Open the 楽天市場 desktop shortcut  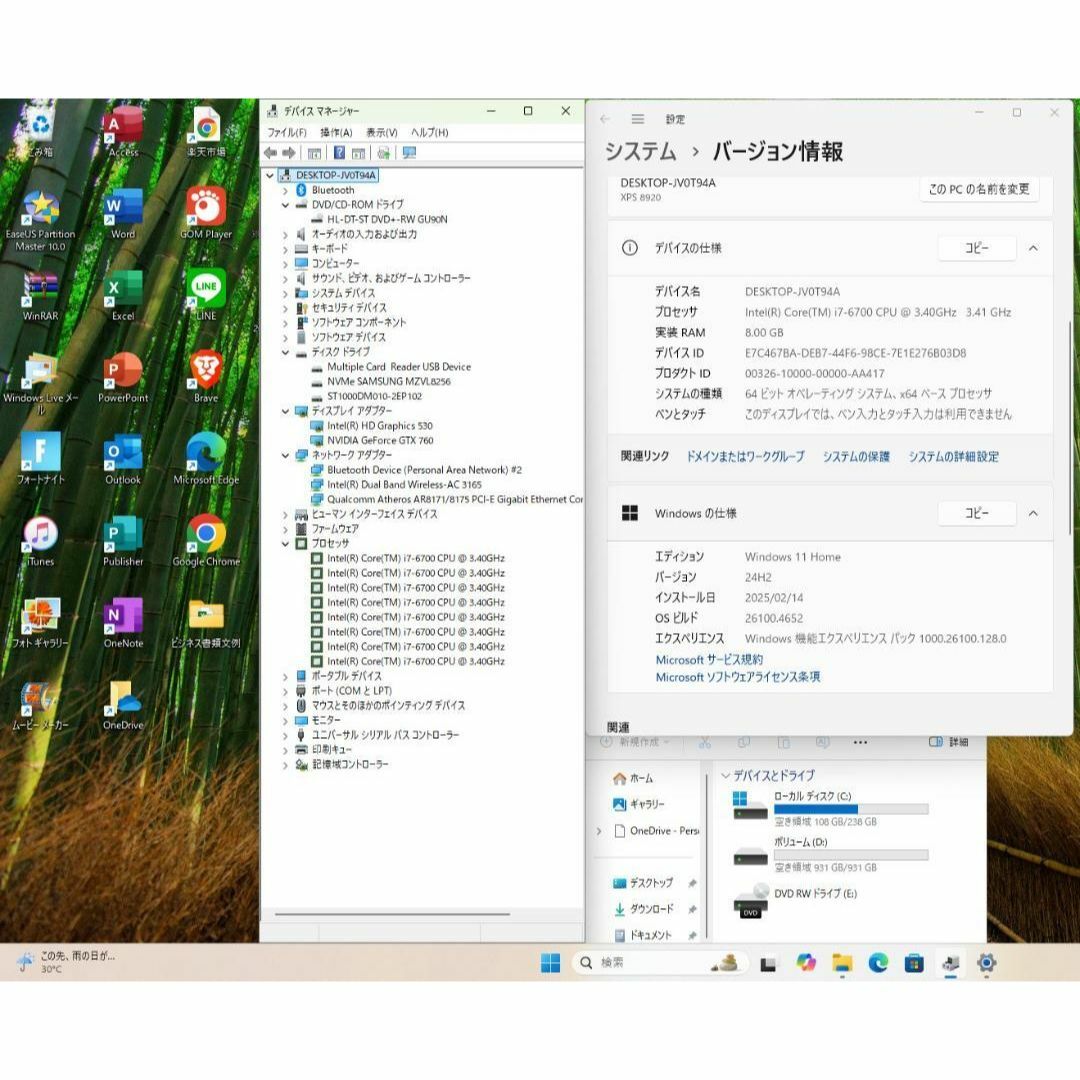click(206, 131)
